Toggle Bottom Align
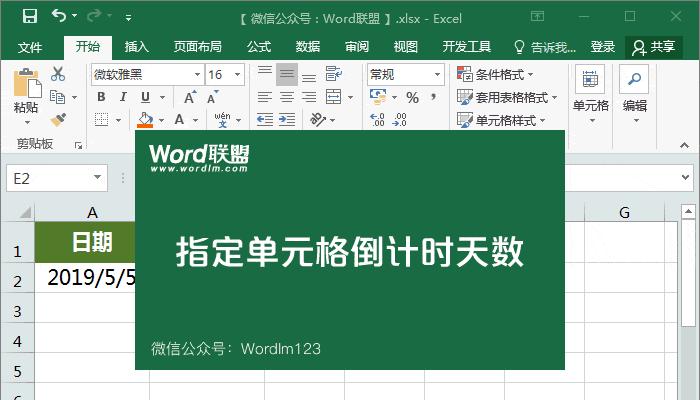This screenshot has width=700, height=400. tap(309, 75)
